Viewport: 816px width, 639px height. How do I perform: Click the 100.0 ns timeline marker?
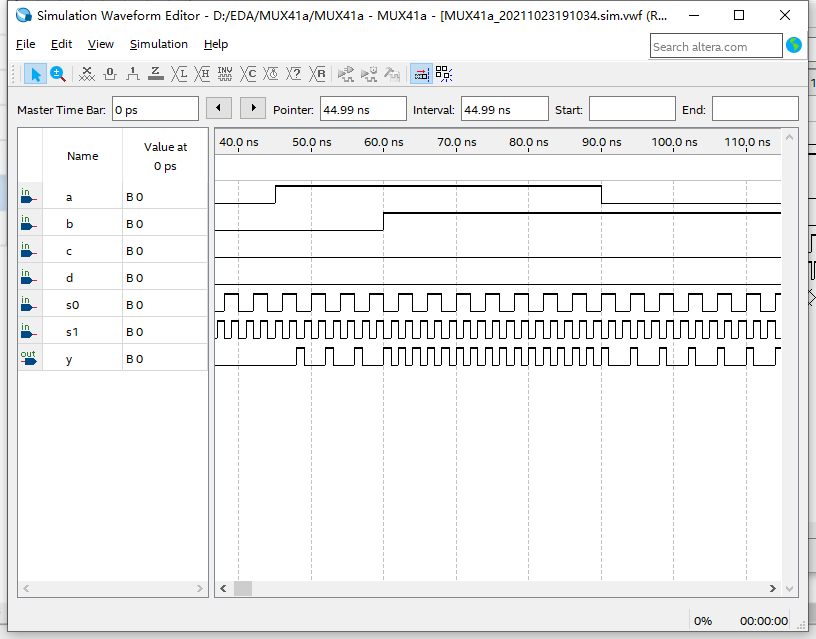[674, 142]
